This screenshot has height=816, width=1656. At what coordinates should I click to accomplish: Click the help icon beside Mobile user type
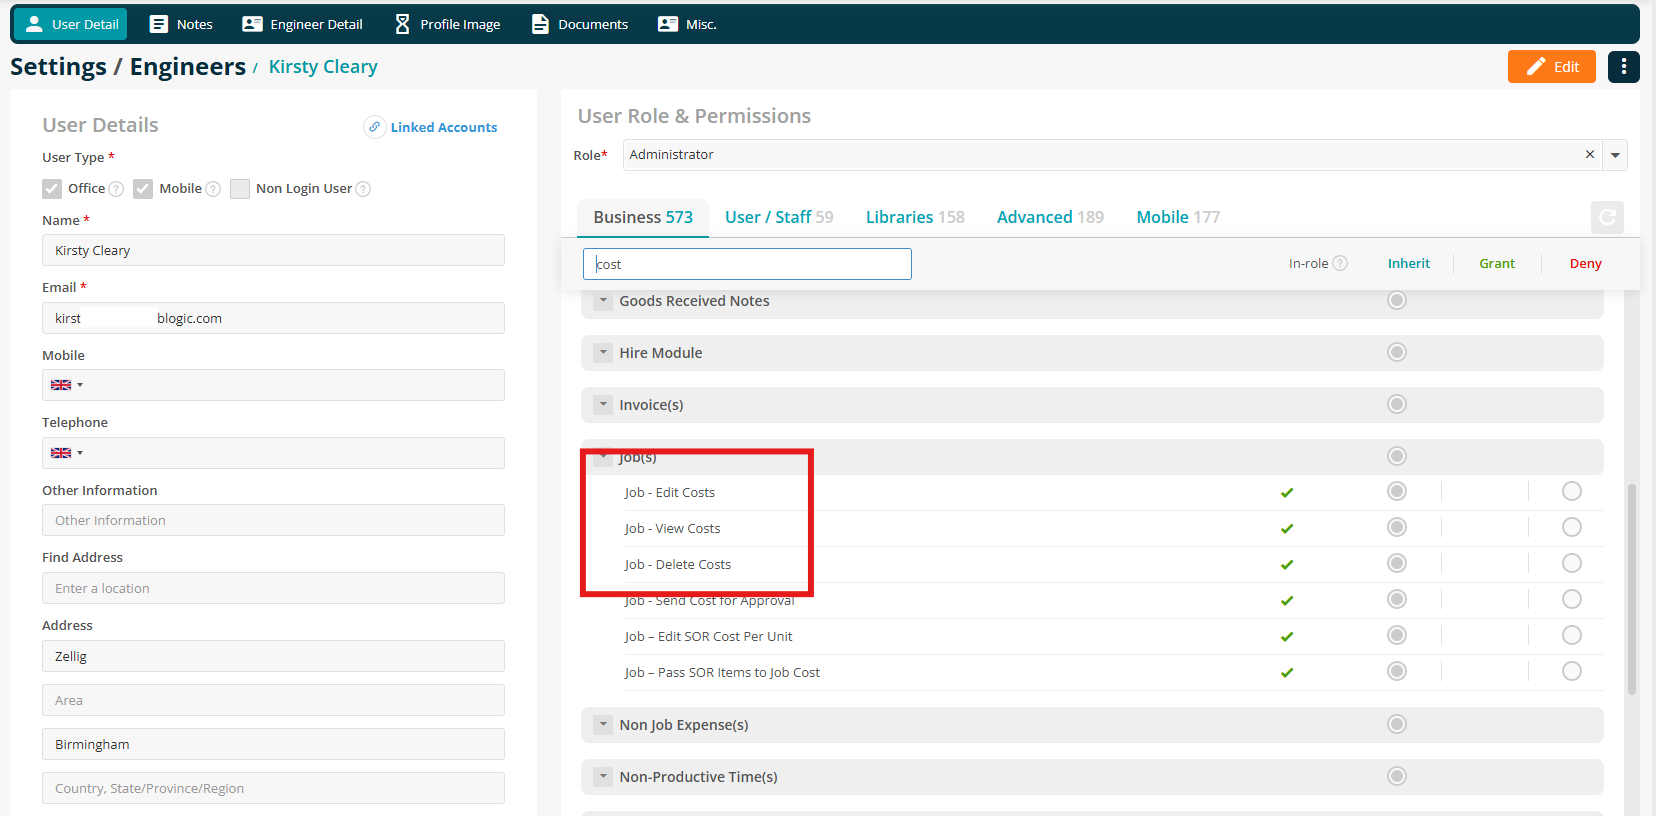pos(213,189)
